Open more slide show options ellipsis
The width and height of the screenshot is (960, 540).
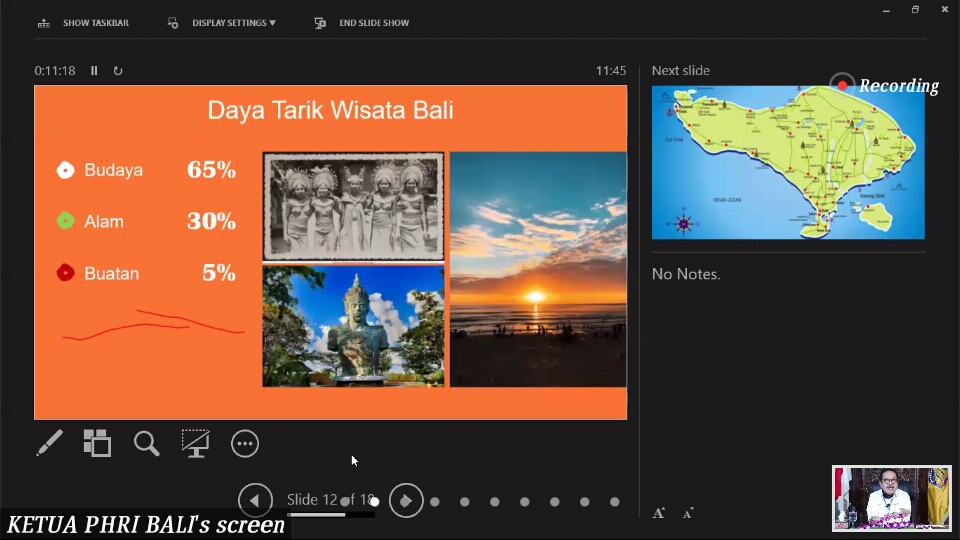[245, 443]
